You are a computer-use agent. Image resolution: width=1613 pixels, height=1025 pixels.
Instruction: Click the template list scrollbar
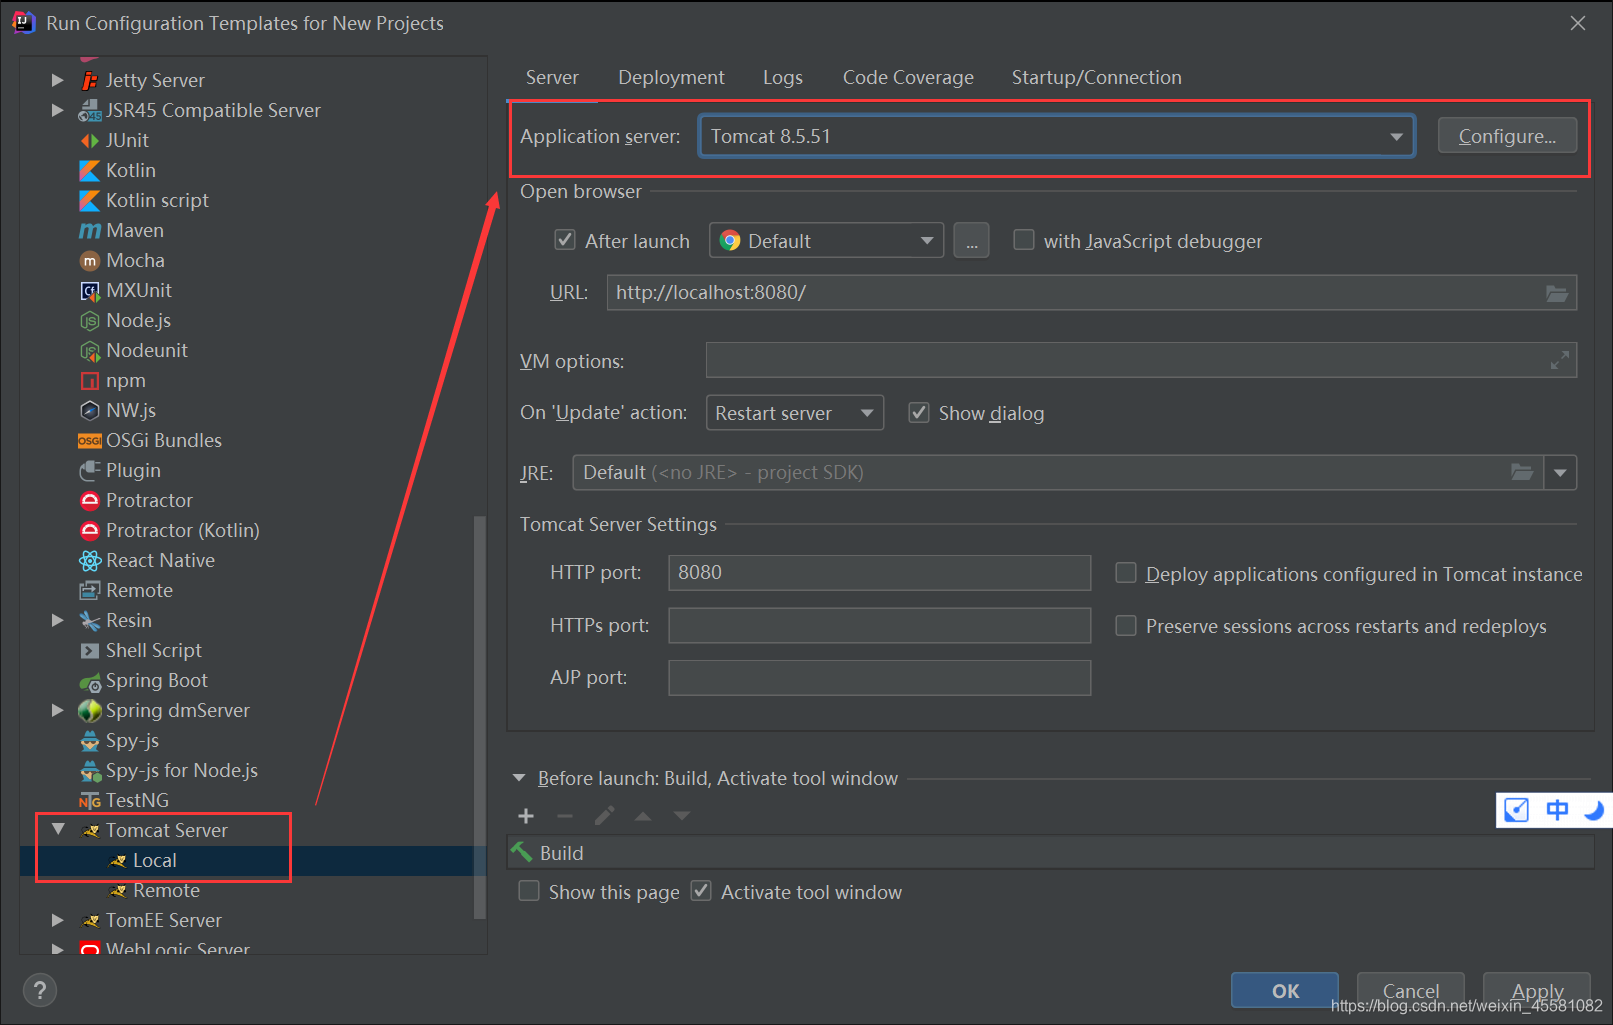[x=480, y=716]
